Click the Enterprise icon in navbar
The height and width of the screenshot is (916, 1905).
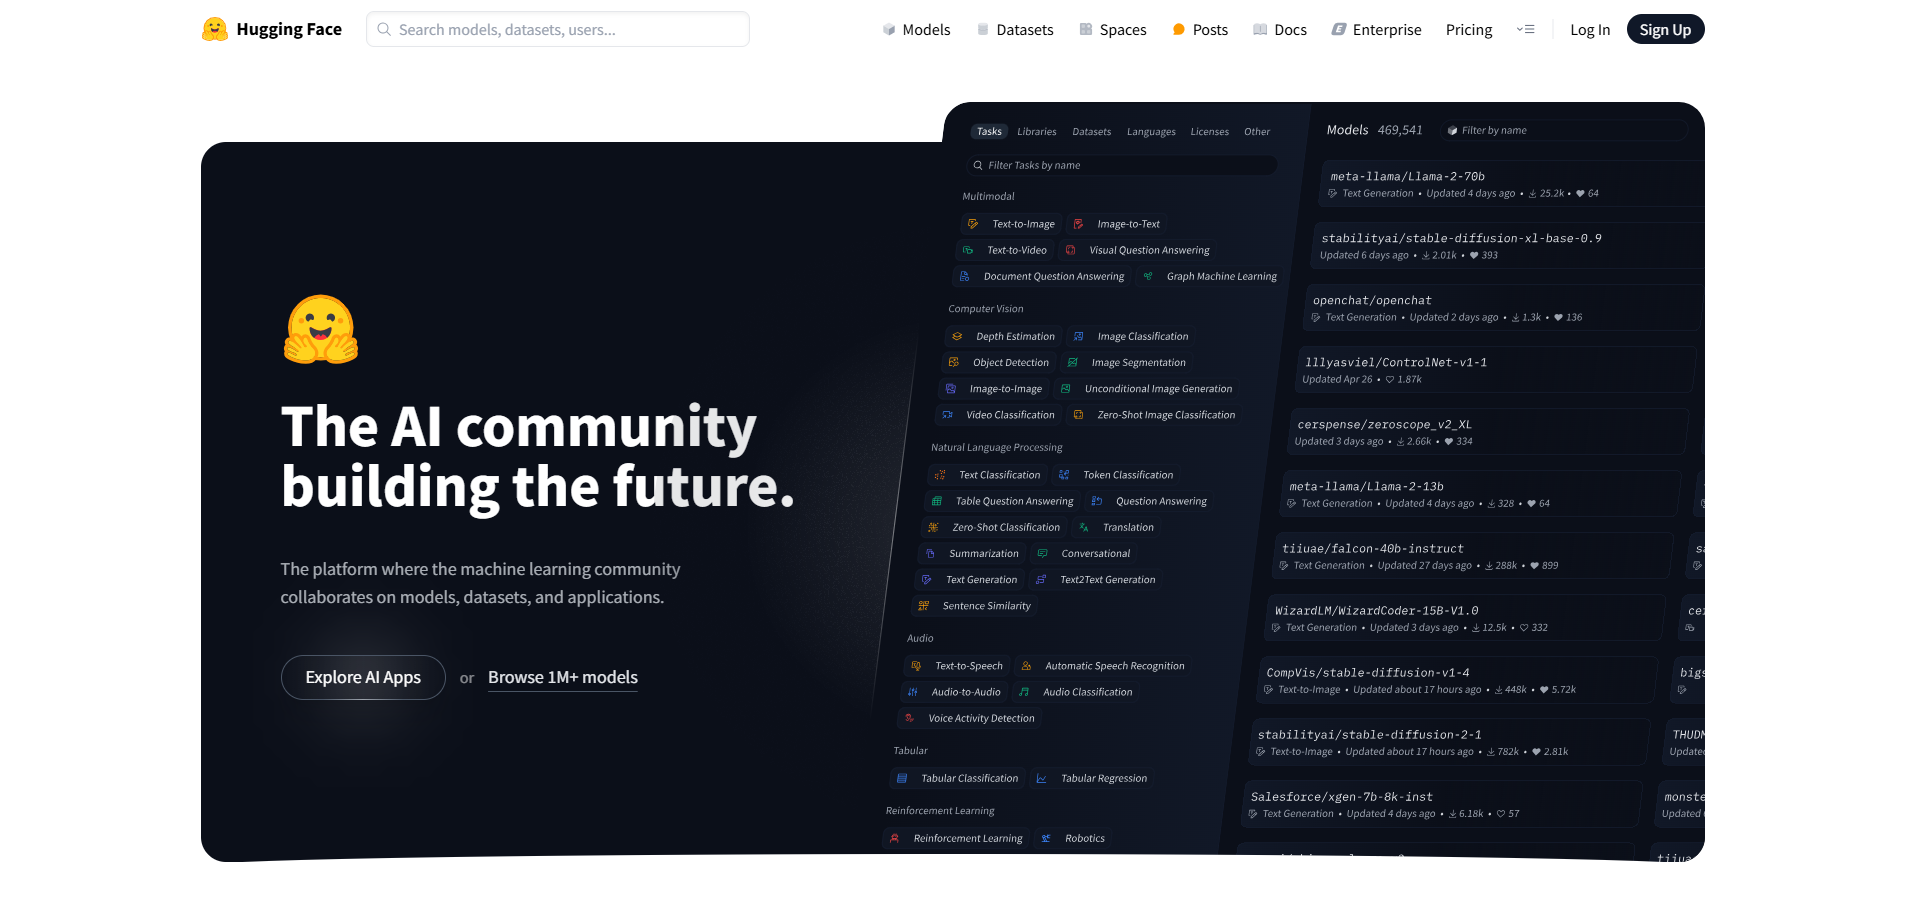1339,30
